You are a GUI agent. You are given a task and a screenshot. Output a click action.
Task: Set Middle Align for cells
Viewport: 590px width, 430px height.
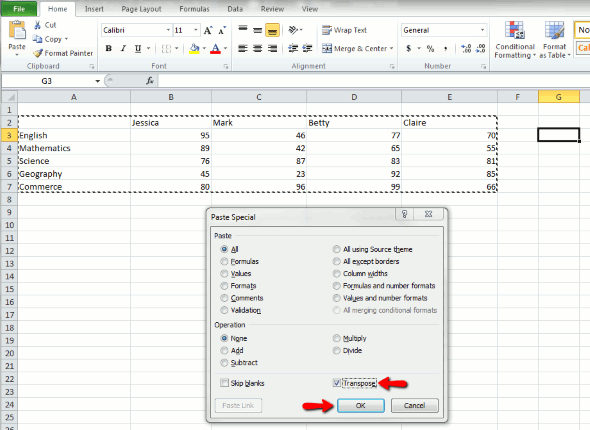257,30
